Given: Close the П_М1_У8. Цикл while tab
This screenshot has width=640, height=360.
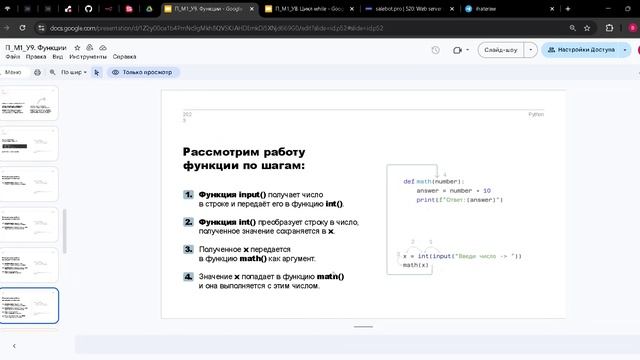Looking at the screenshot, I should [x=352, y=9].
